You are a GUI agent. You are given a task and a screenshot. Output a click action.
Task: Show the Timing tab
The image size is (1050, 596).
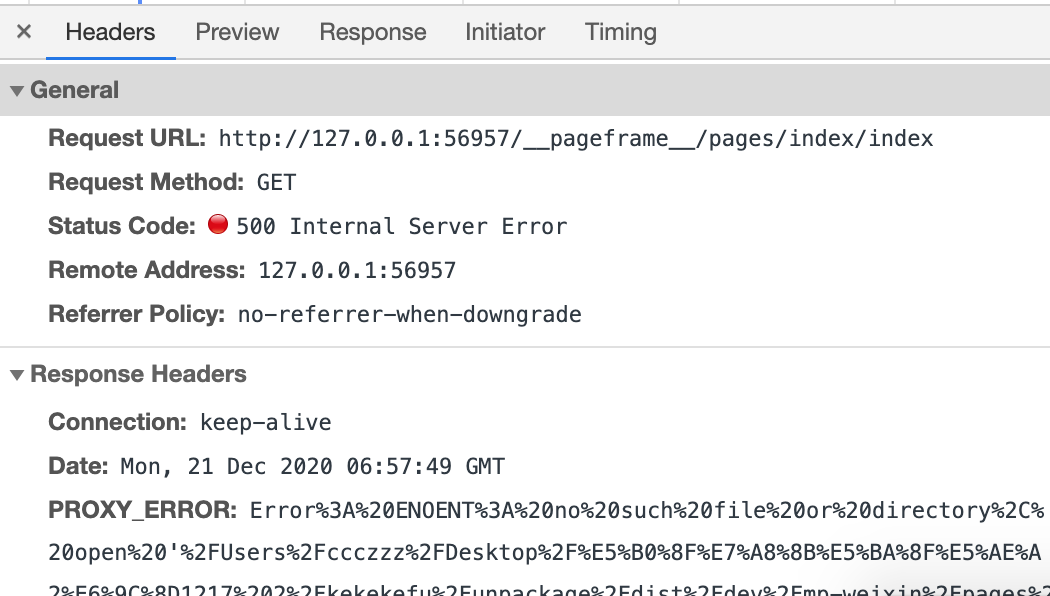pyautogui.click(x=621, y=31)
